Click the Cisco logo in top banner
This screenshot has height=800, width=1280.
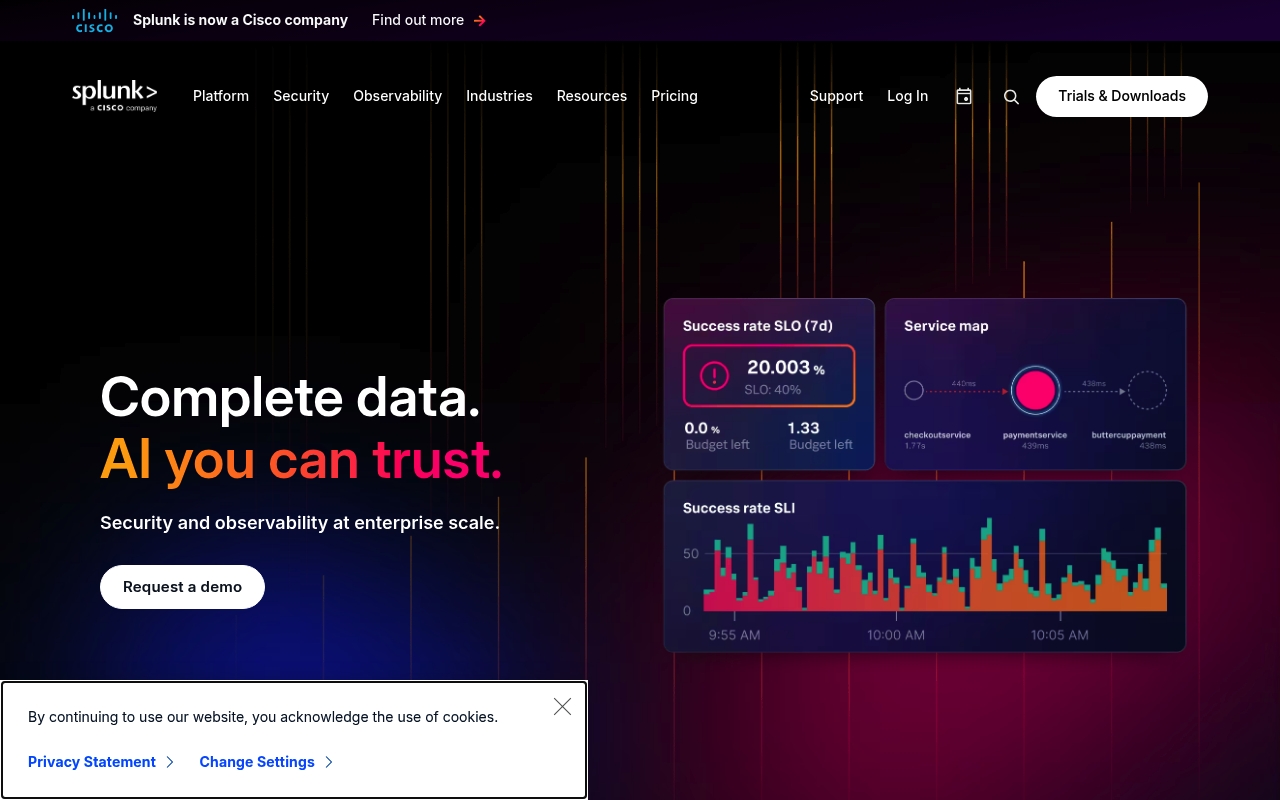click(95, 20)
